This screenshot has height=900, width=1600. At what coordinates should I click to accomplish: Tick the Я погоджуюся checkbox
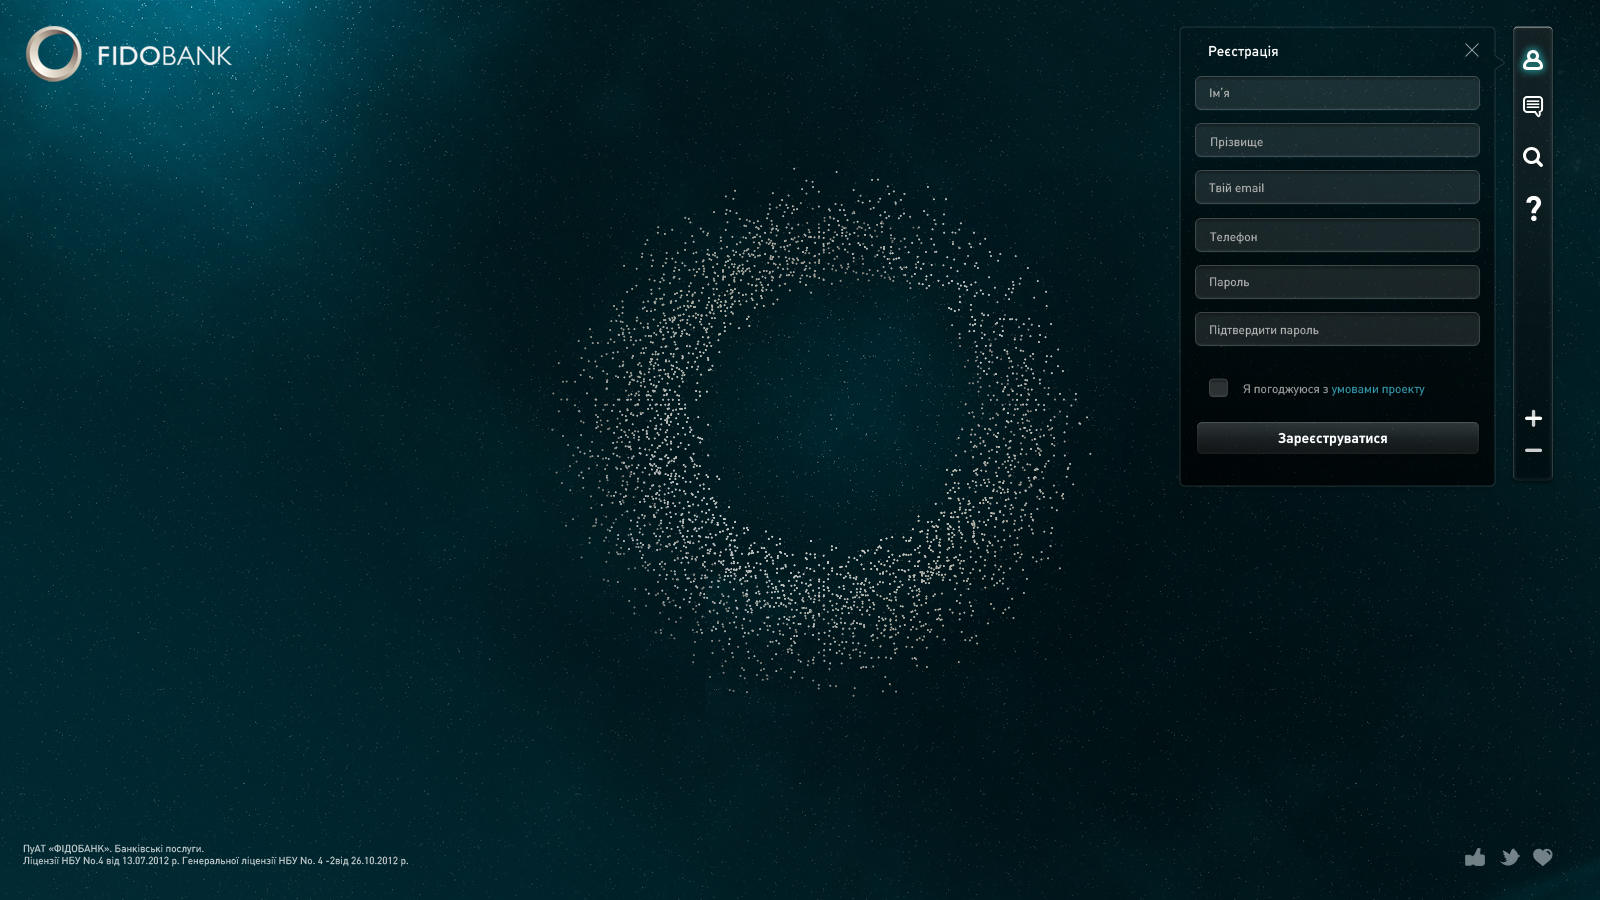pos(1218,388)
